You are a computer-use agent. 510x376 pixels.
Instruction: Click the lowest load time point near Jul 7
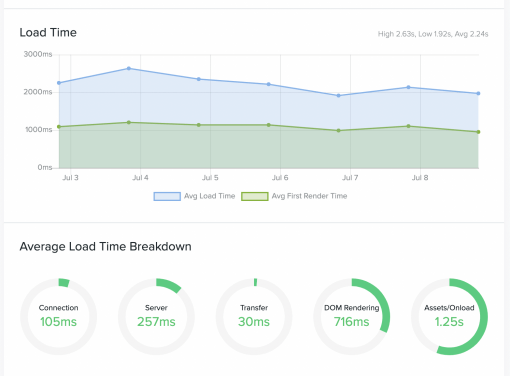click(x=339, y=96)
